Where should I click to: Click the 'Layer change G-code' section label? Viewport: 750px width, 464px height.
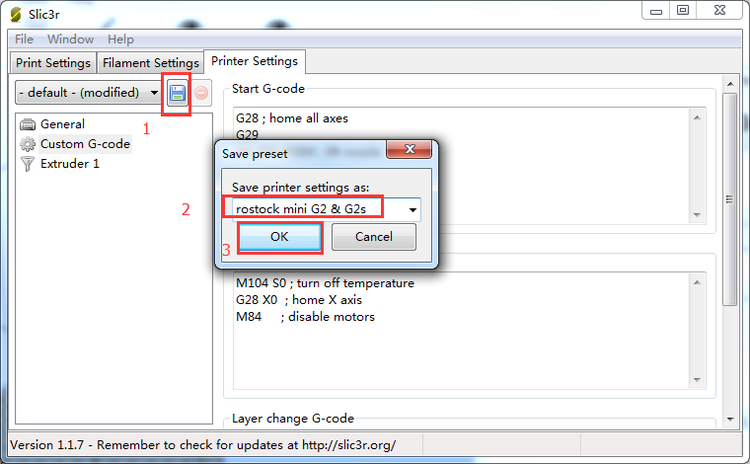point(293,419)
